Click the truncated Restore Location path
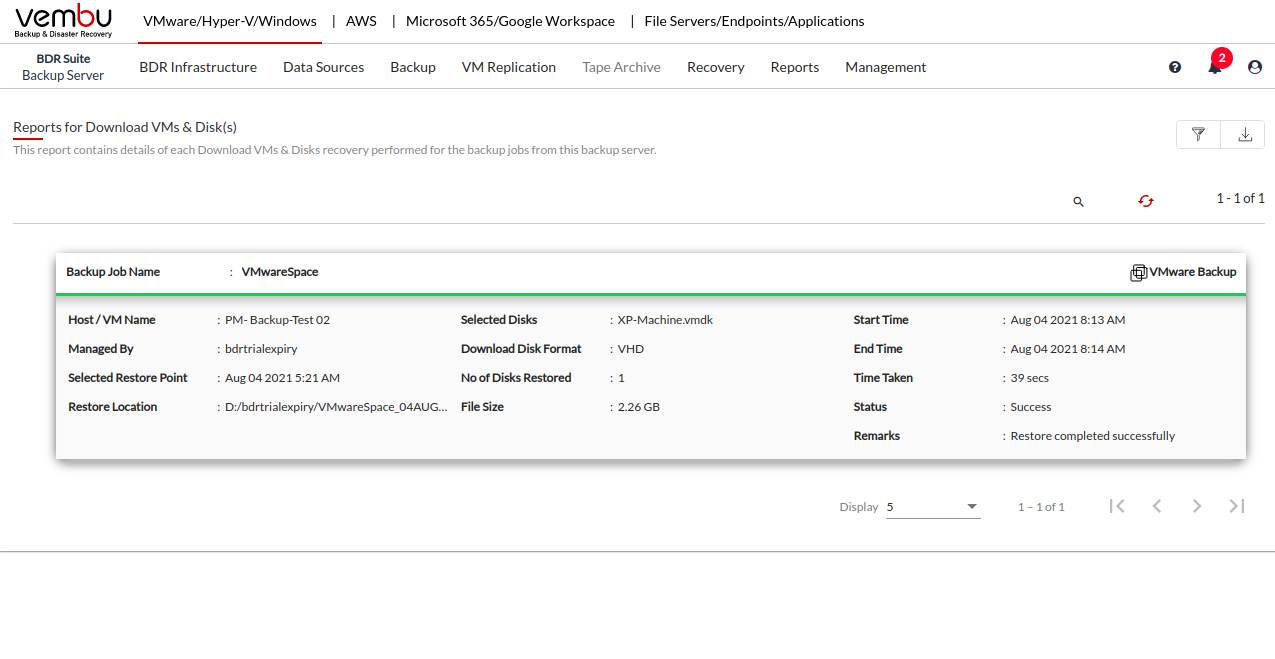The image size is (1275, 659). pos(336,407)
